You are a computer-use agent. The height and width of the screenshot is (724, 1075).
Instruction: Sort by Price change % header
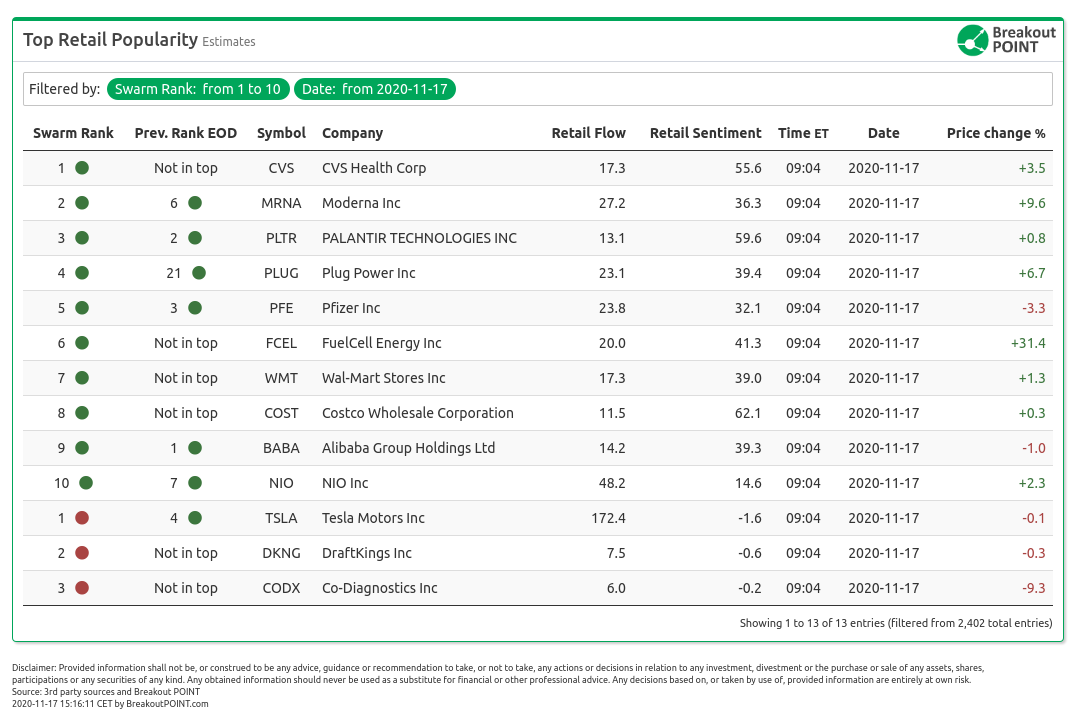(x=995, y=133)
